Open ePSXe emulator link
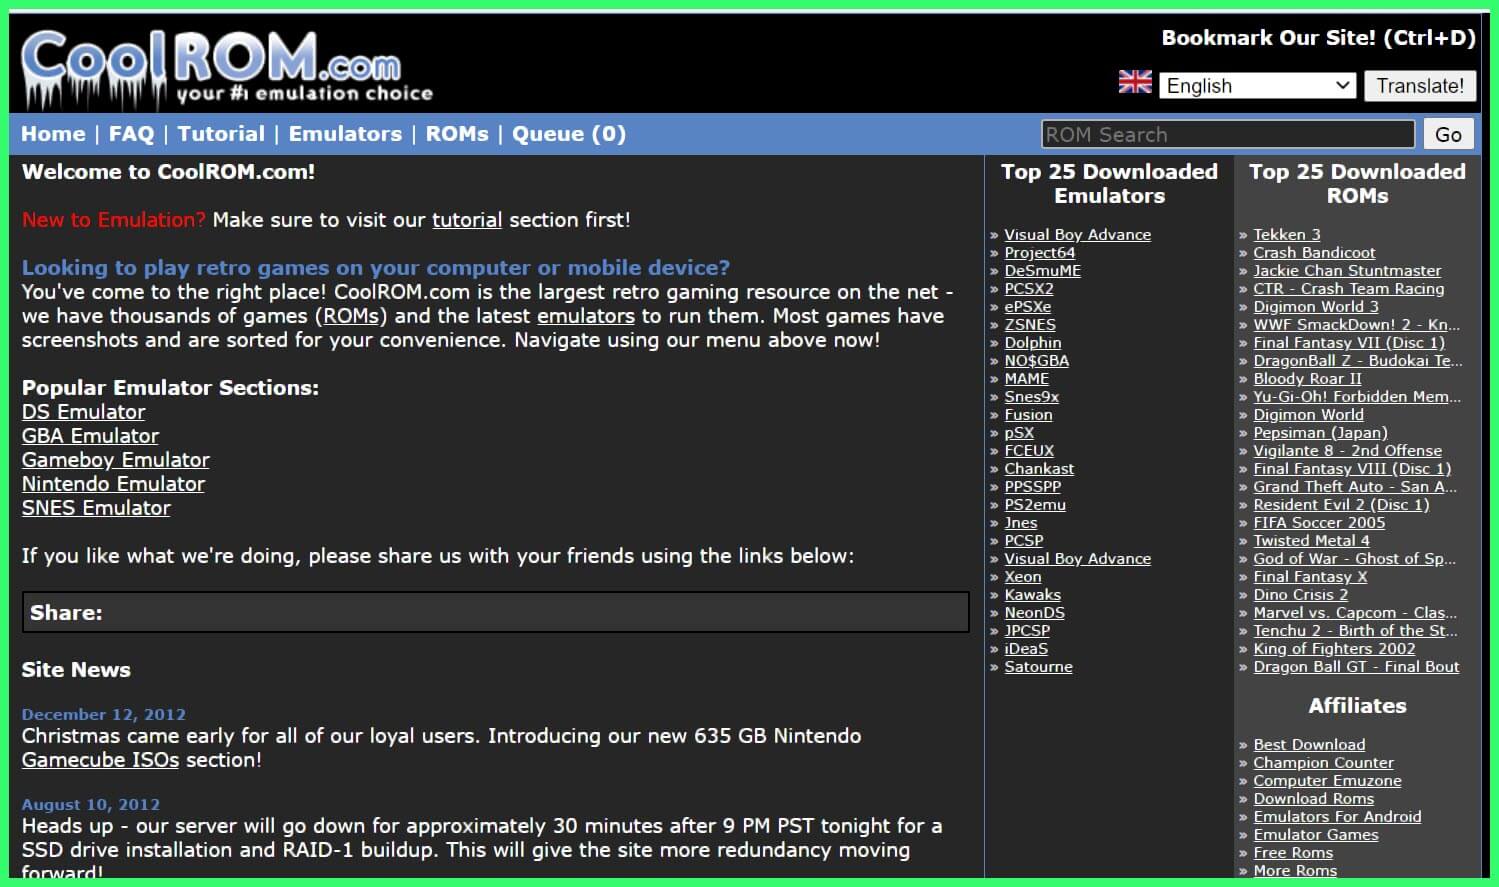1499x887 pixels. pyautogui.click(x=1028, y=307)
